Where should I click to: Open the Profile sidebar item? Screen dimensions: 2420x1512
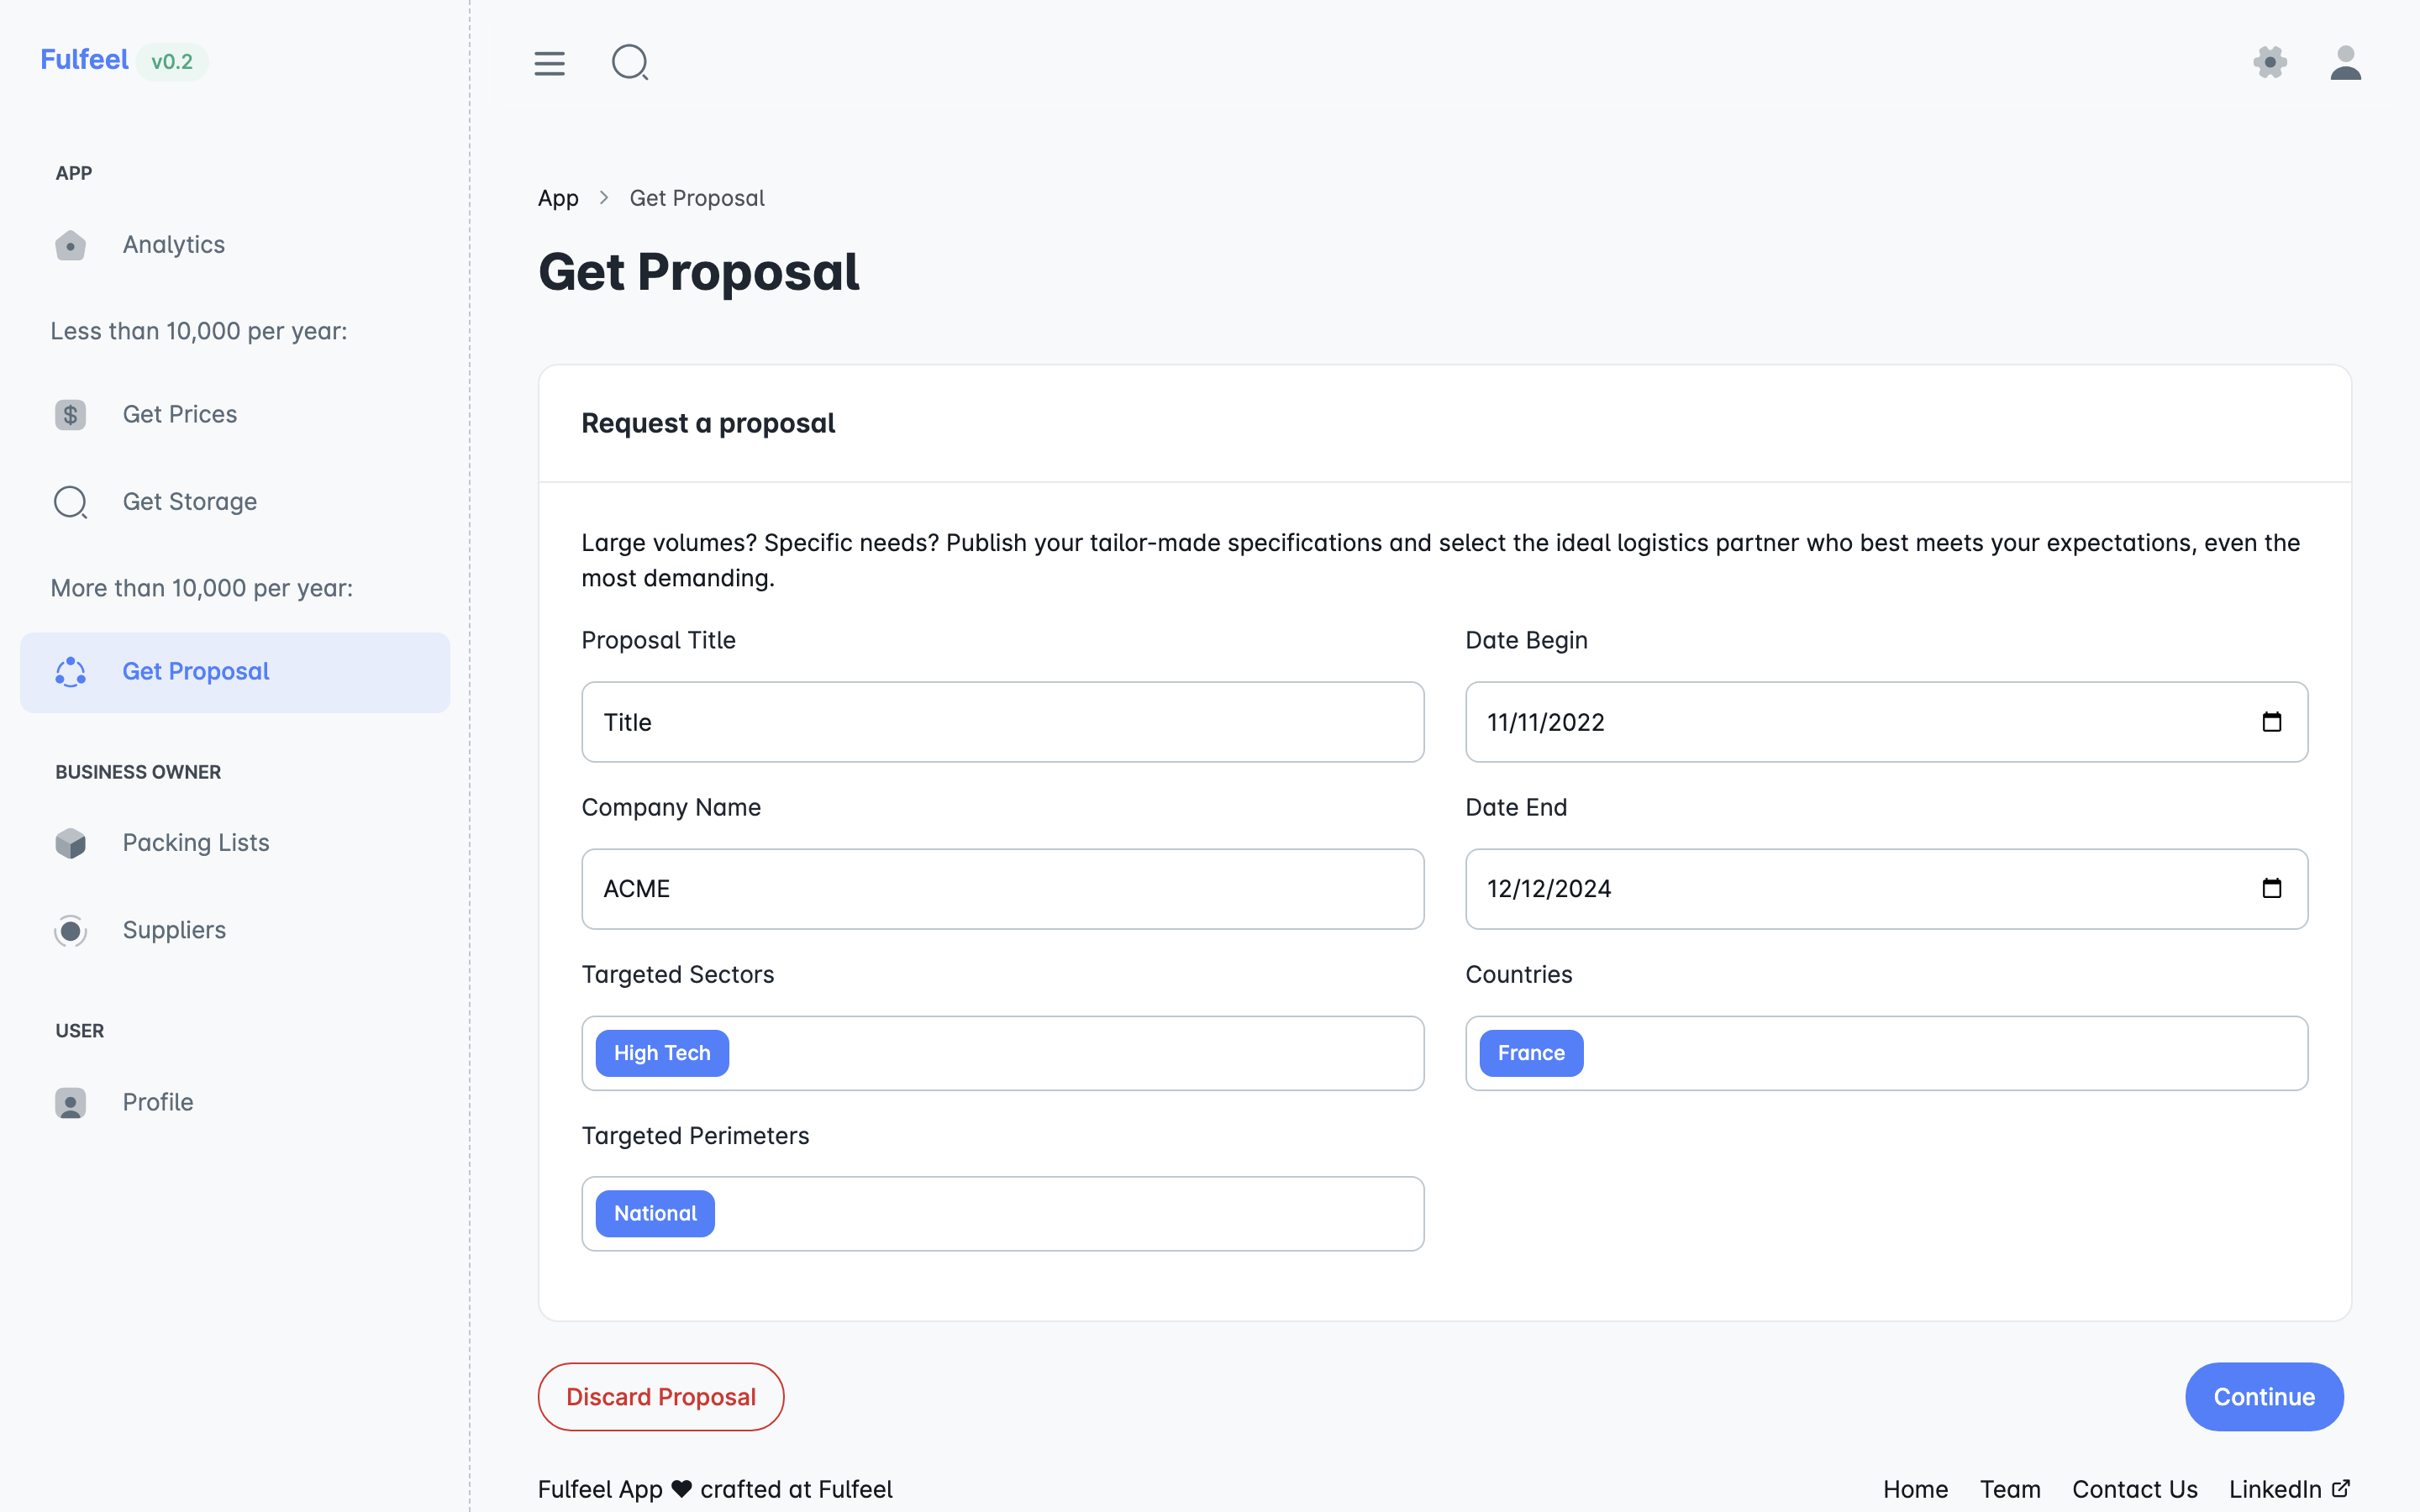(158, 1102)
